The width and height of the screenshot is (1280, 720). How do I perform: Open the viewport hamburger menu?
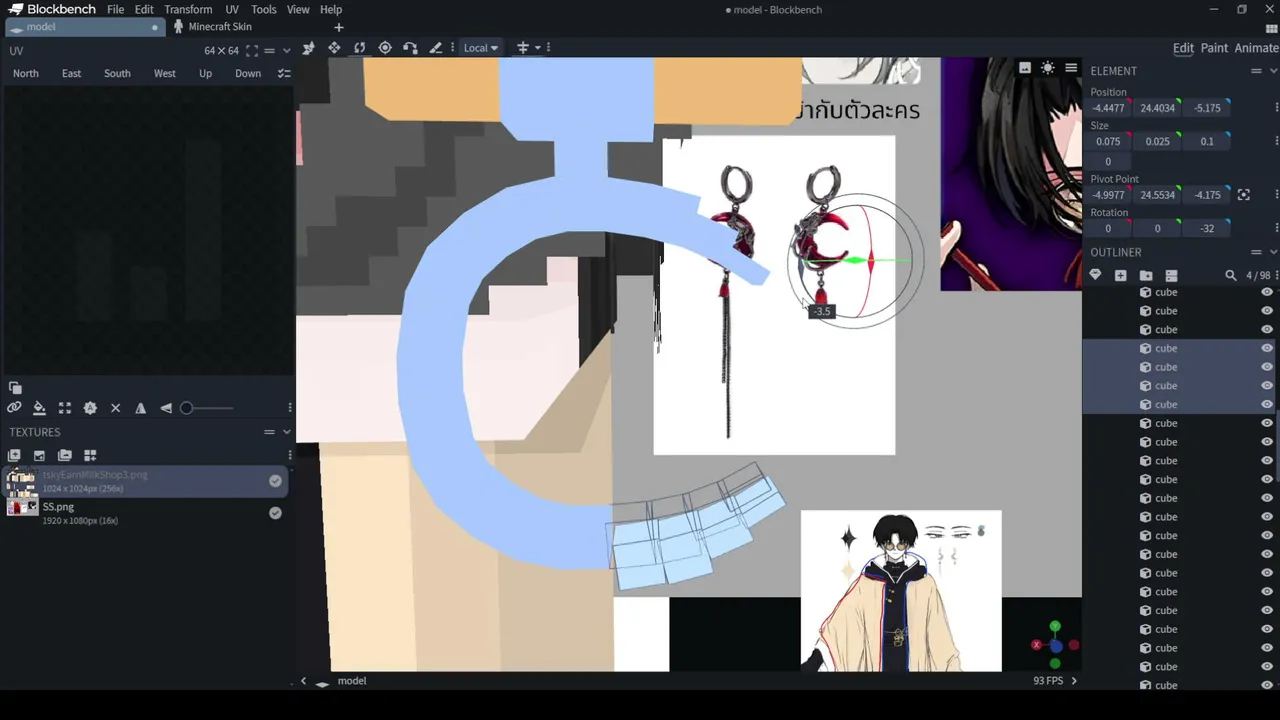click(x=1071, y=68)
